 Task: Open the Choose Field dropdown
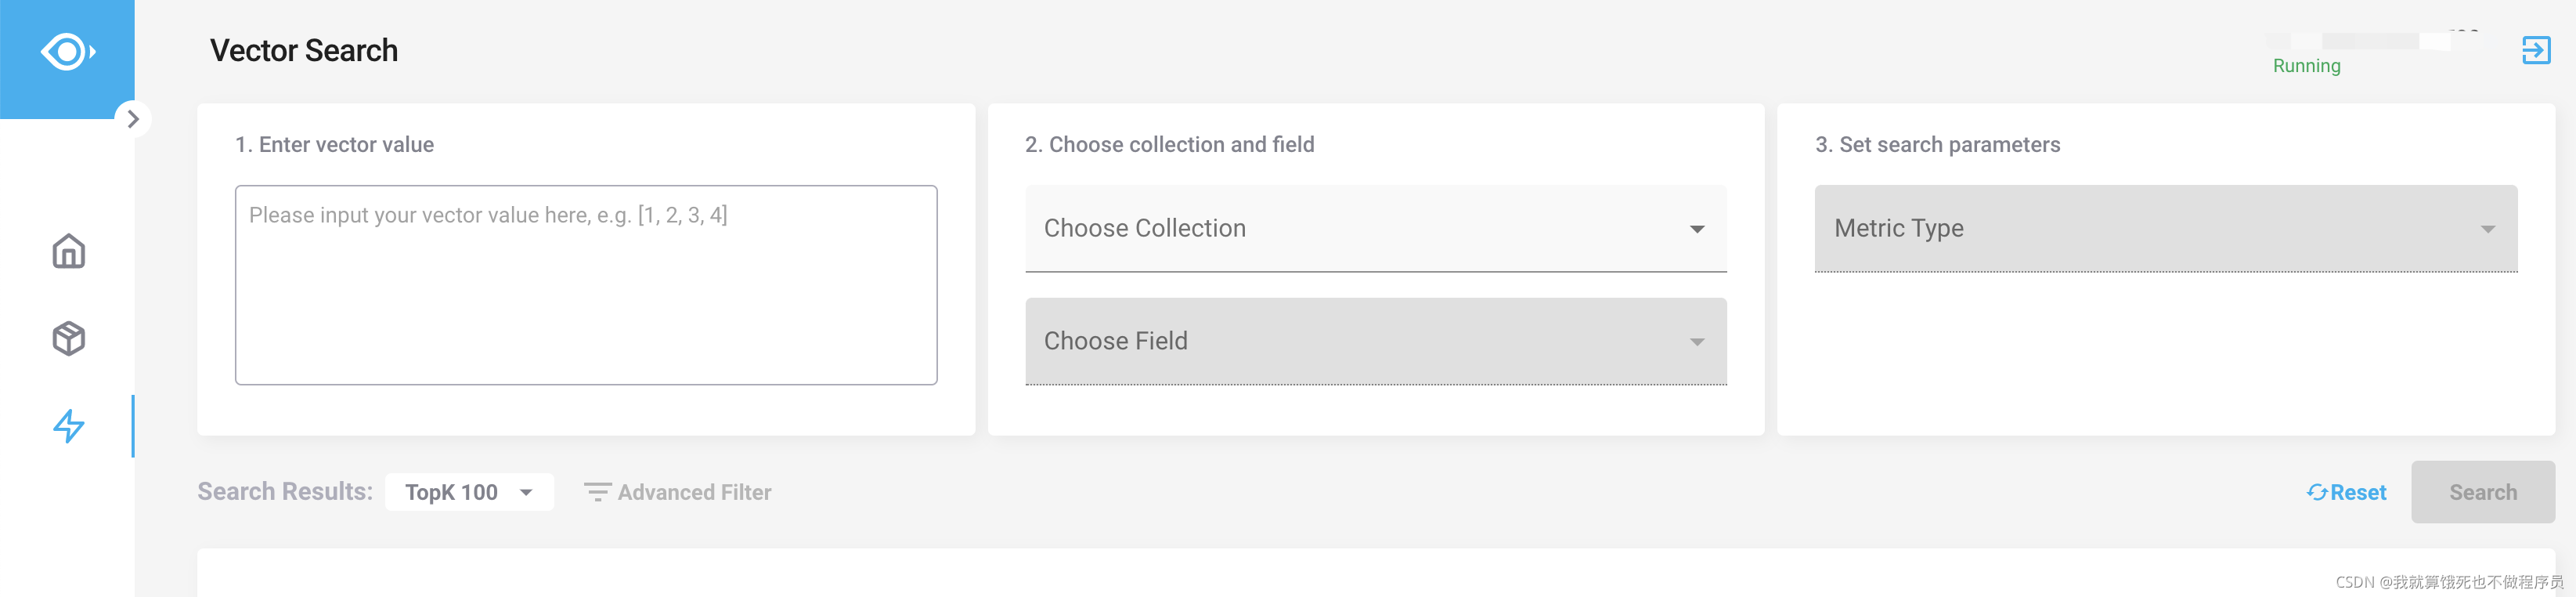pos(1374,341)
